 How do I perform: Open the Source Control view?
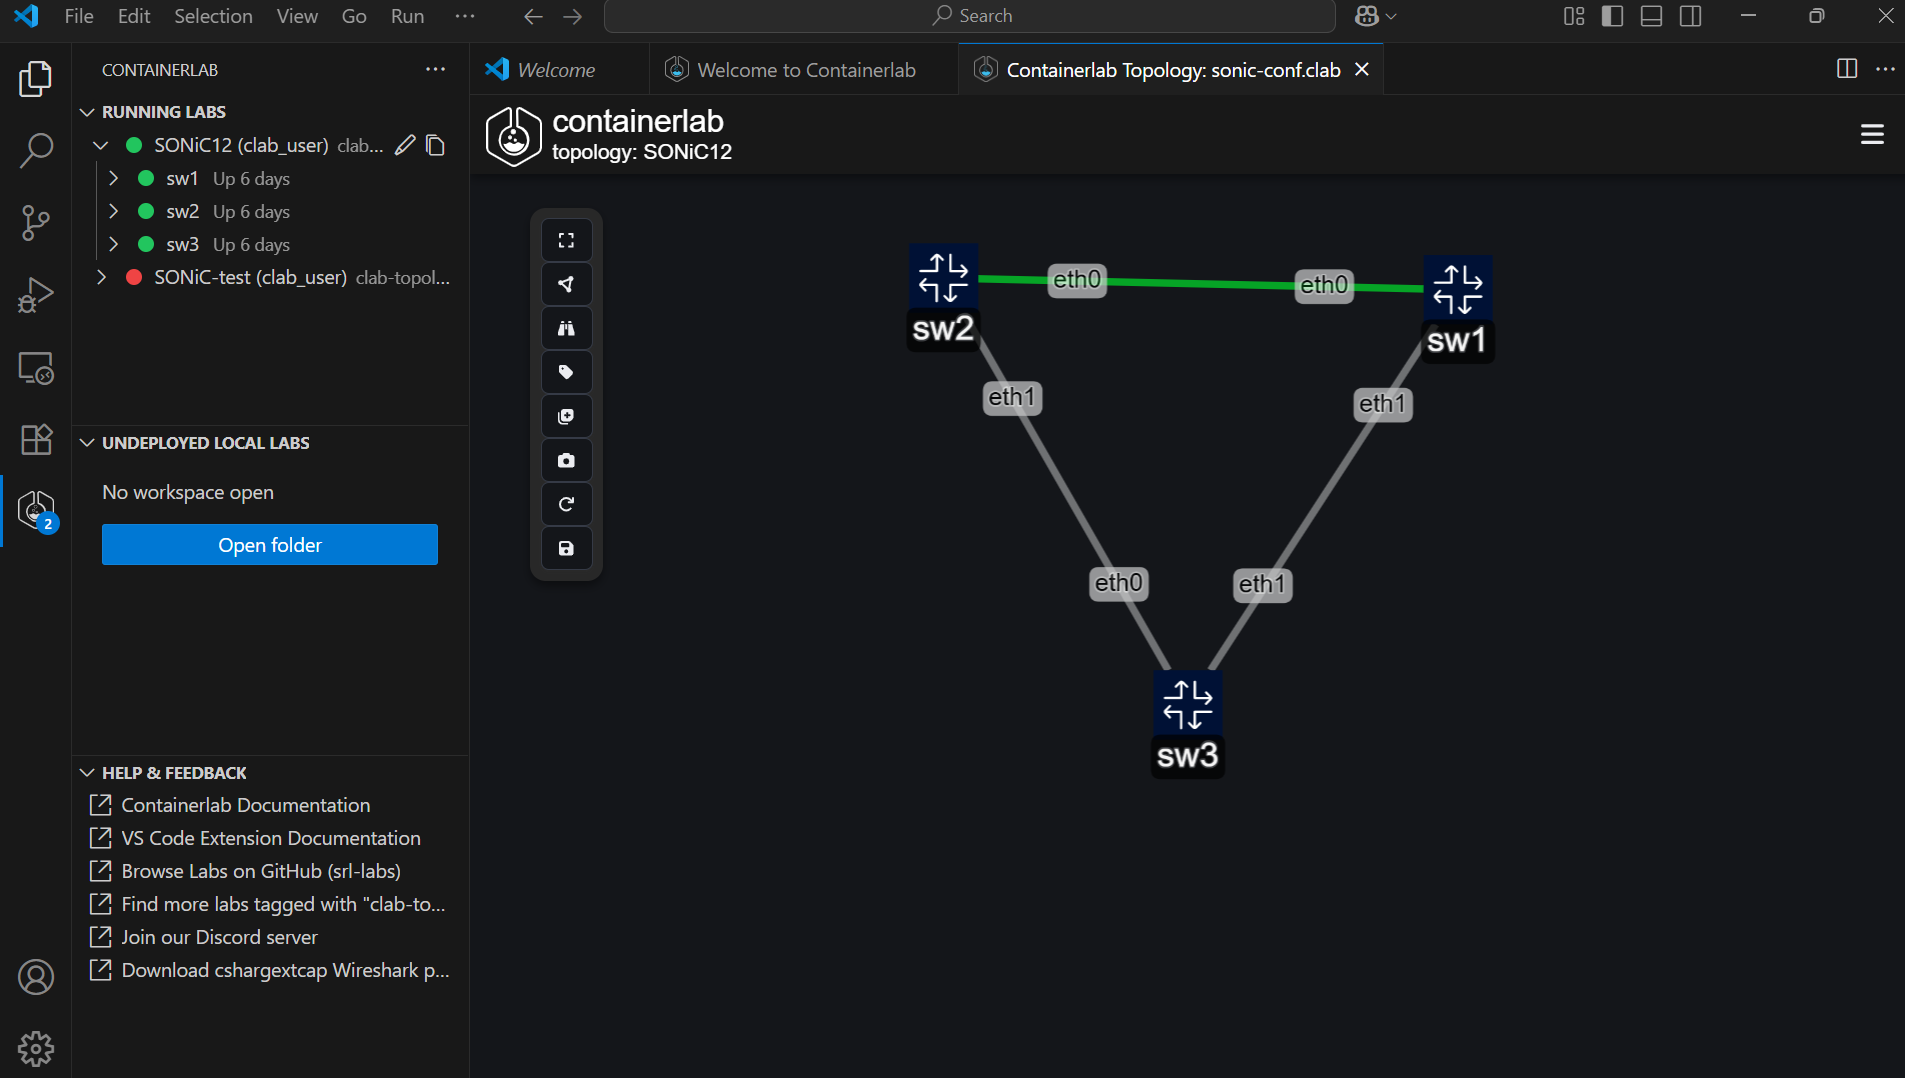coord(36,222)
